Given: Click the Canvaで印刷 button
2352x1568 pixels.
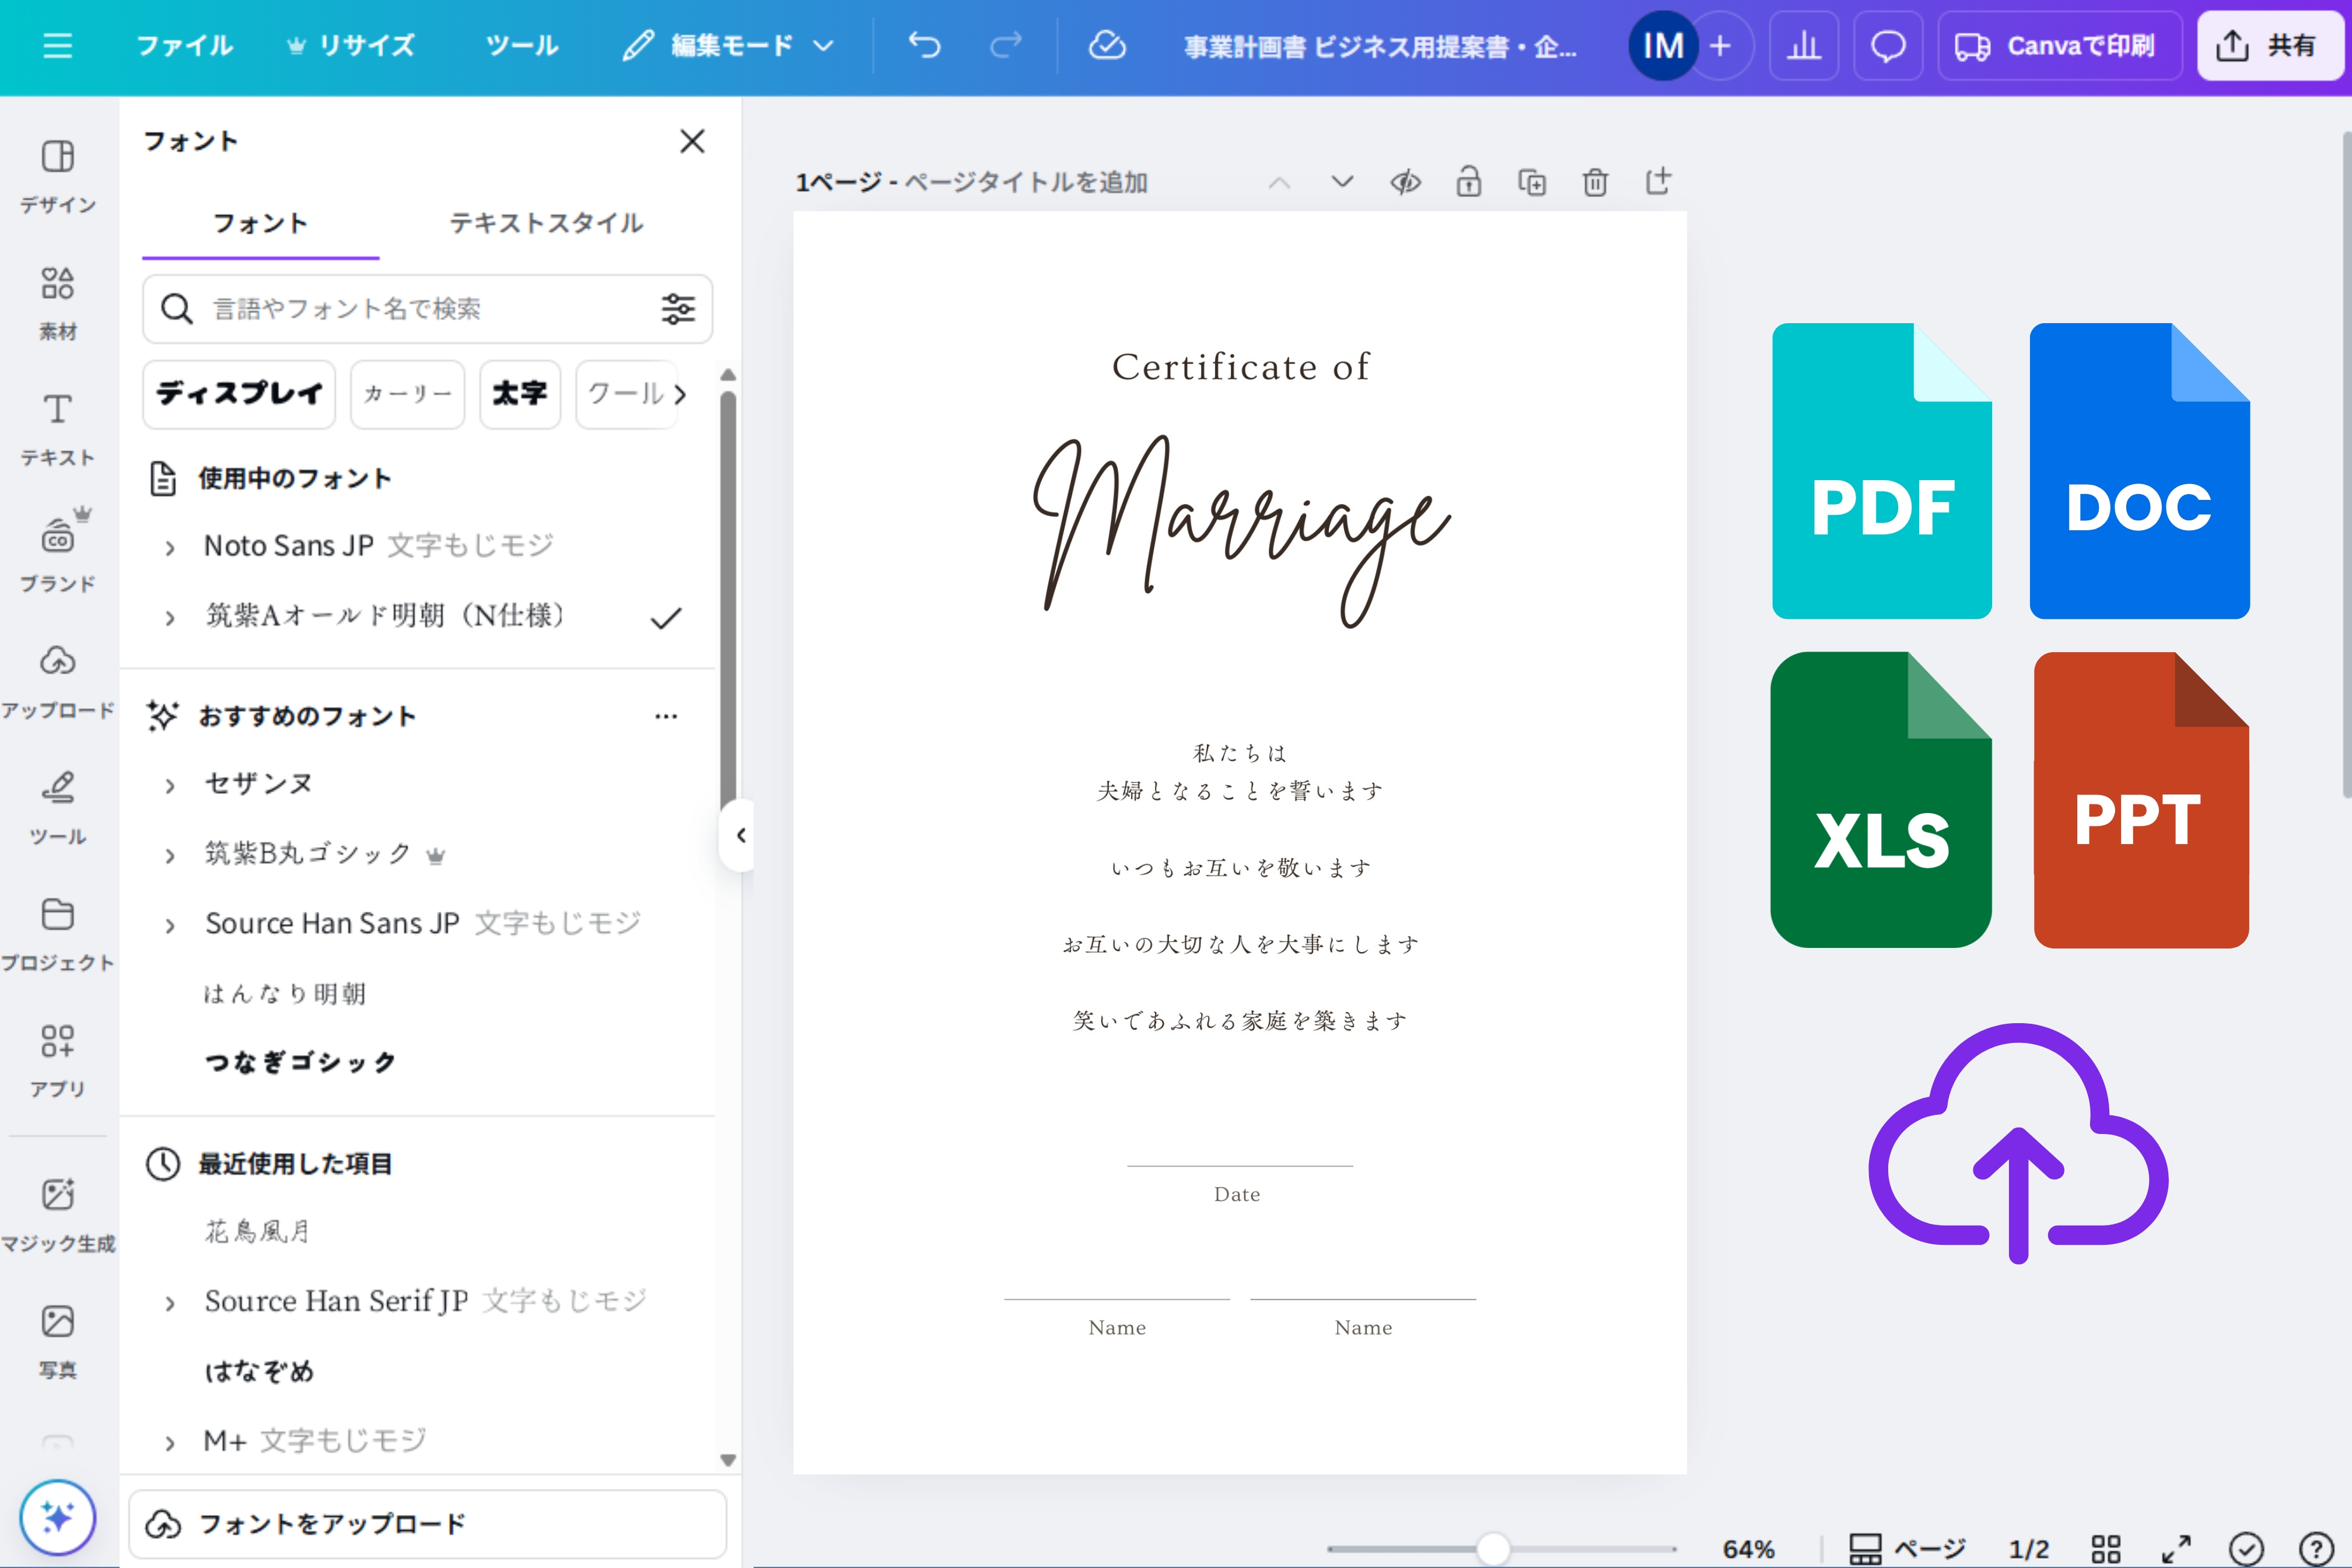Looking at the screenshot, I should point(2059,46).
